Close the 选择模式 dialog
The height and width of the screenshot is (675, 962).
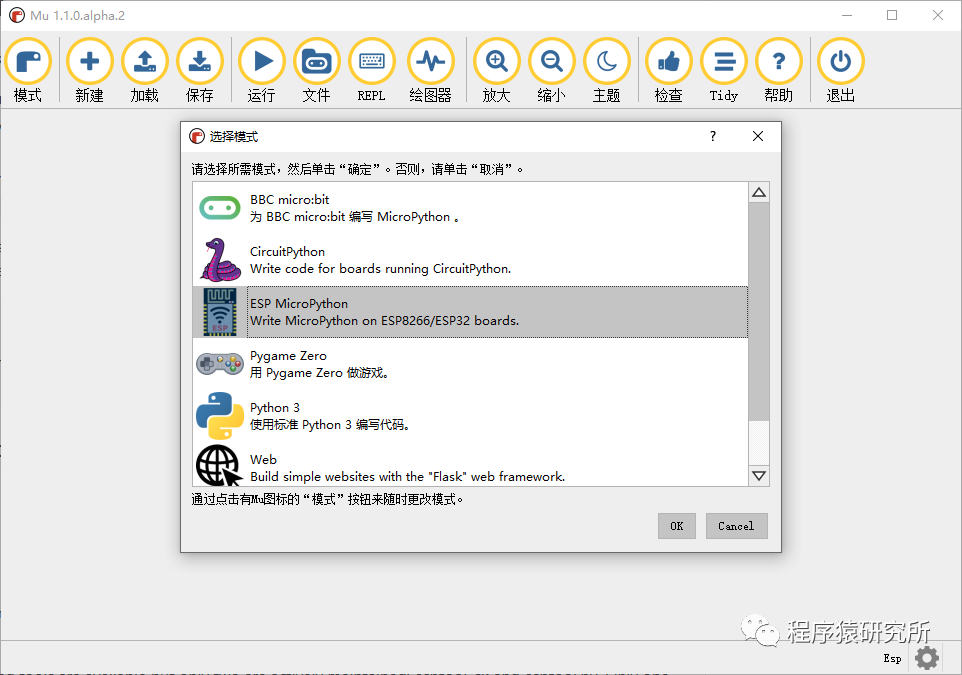758,136
